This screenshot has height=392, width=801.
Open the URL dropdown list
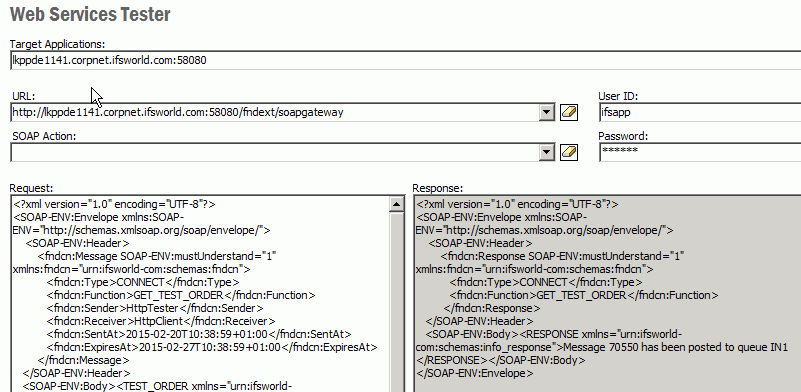point(547,112)
